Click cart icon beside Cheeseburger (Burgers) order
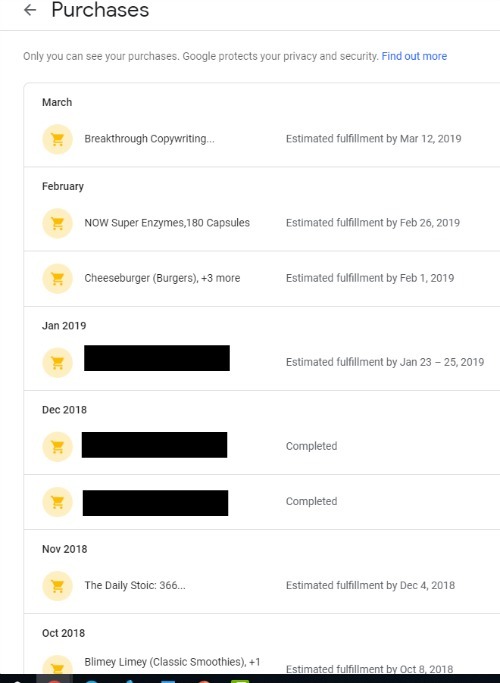The image size is (500, 683). (57, 278)
